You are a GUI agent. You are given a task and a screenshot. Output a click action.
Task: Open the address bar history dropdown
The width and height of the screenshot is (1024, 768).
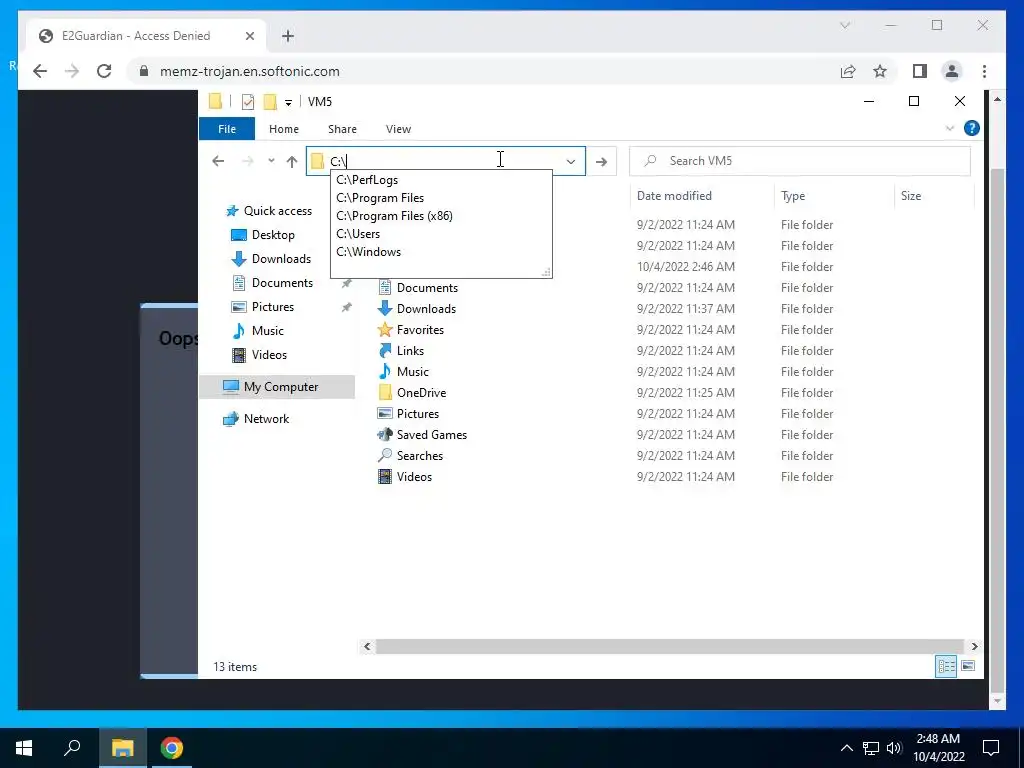571,161
